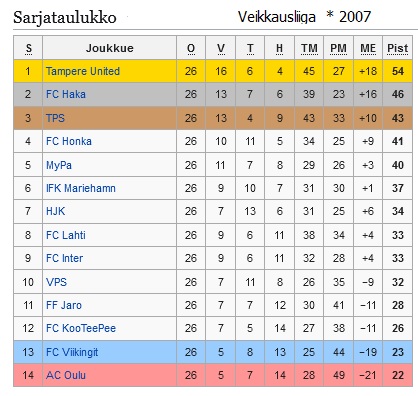Screen dimensions: 418x396
Task: Open the VPS team link
Action: click(x=56, y=282)
